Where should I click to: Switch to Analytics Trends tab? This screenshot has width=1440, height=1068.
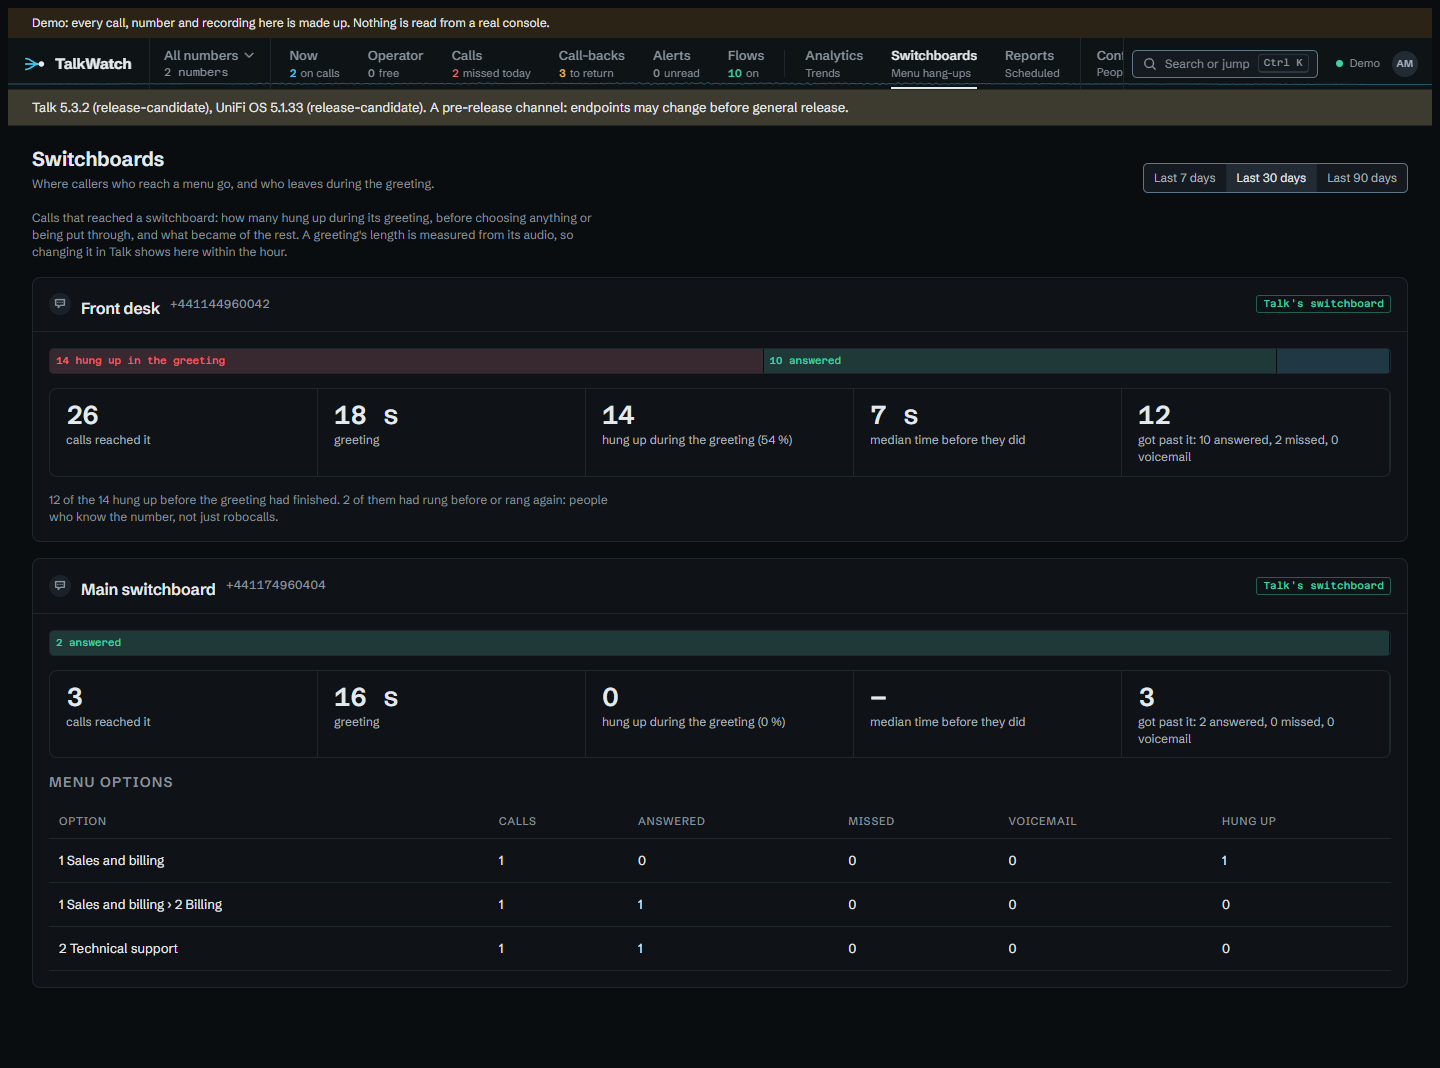click(x=834, y=63)
